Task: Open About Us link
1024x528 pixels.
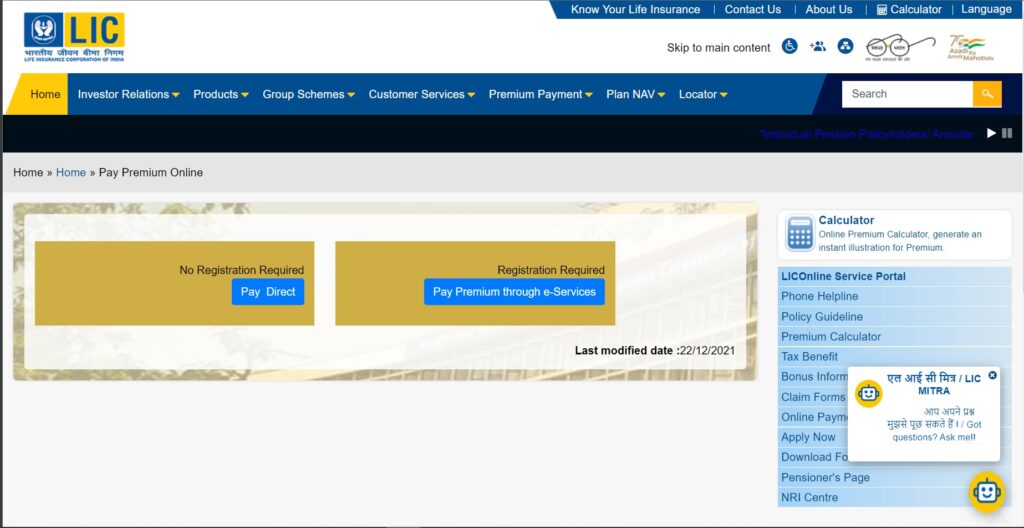Action: click(829, 9)
